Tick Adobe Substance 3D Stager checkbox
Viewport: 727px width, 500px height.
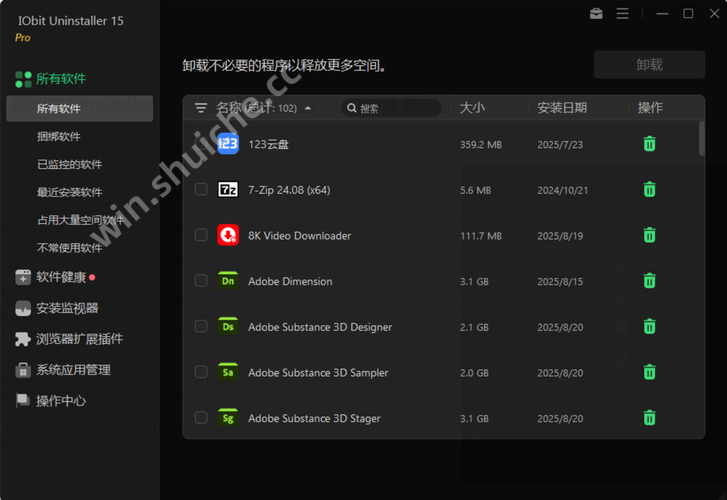[x=201, y=418]
